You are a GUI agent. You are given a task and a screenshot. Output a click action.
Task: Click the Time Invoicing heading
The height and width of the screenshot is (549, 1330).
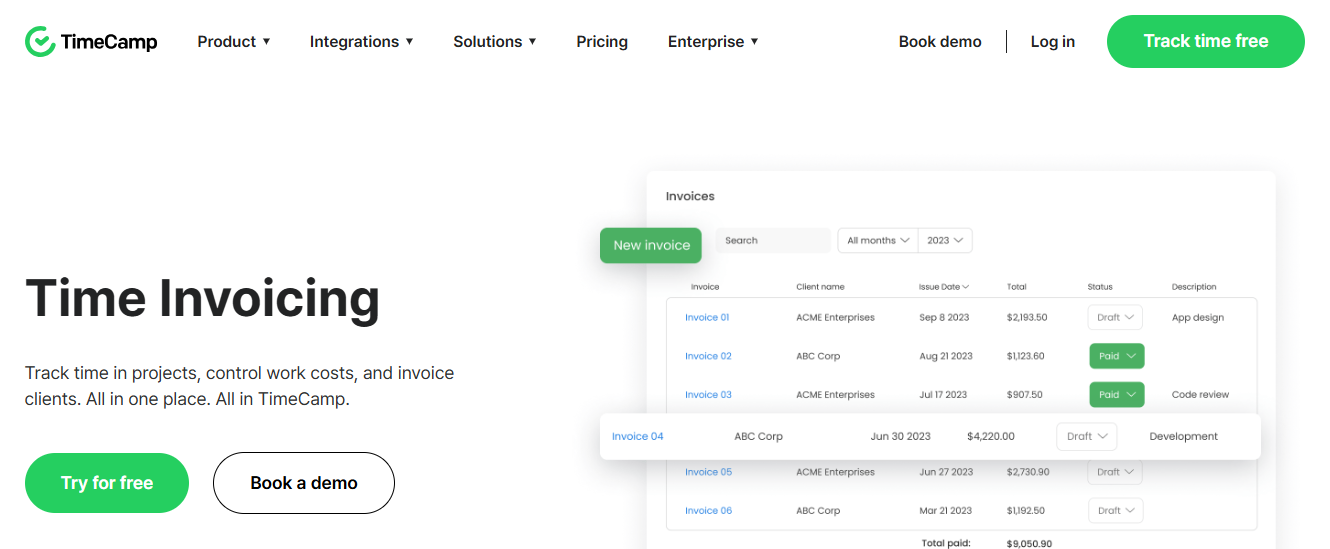click(203, 298)
